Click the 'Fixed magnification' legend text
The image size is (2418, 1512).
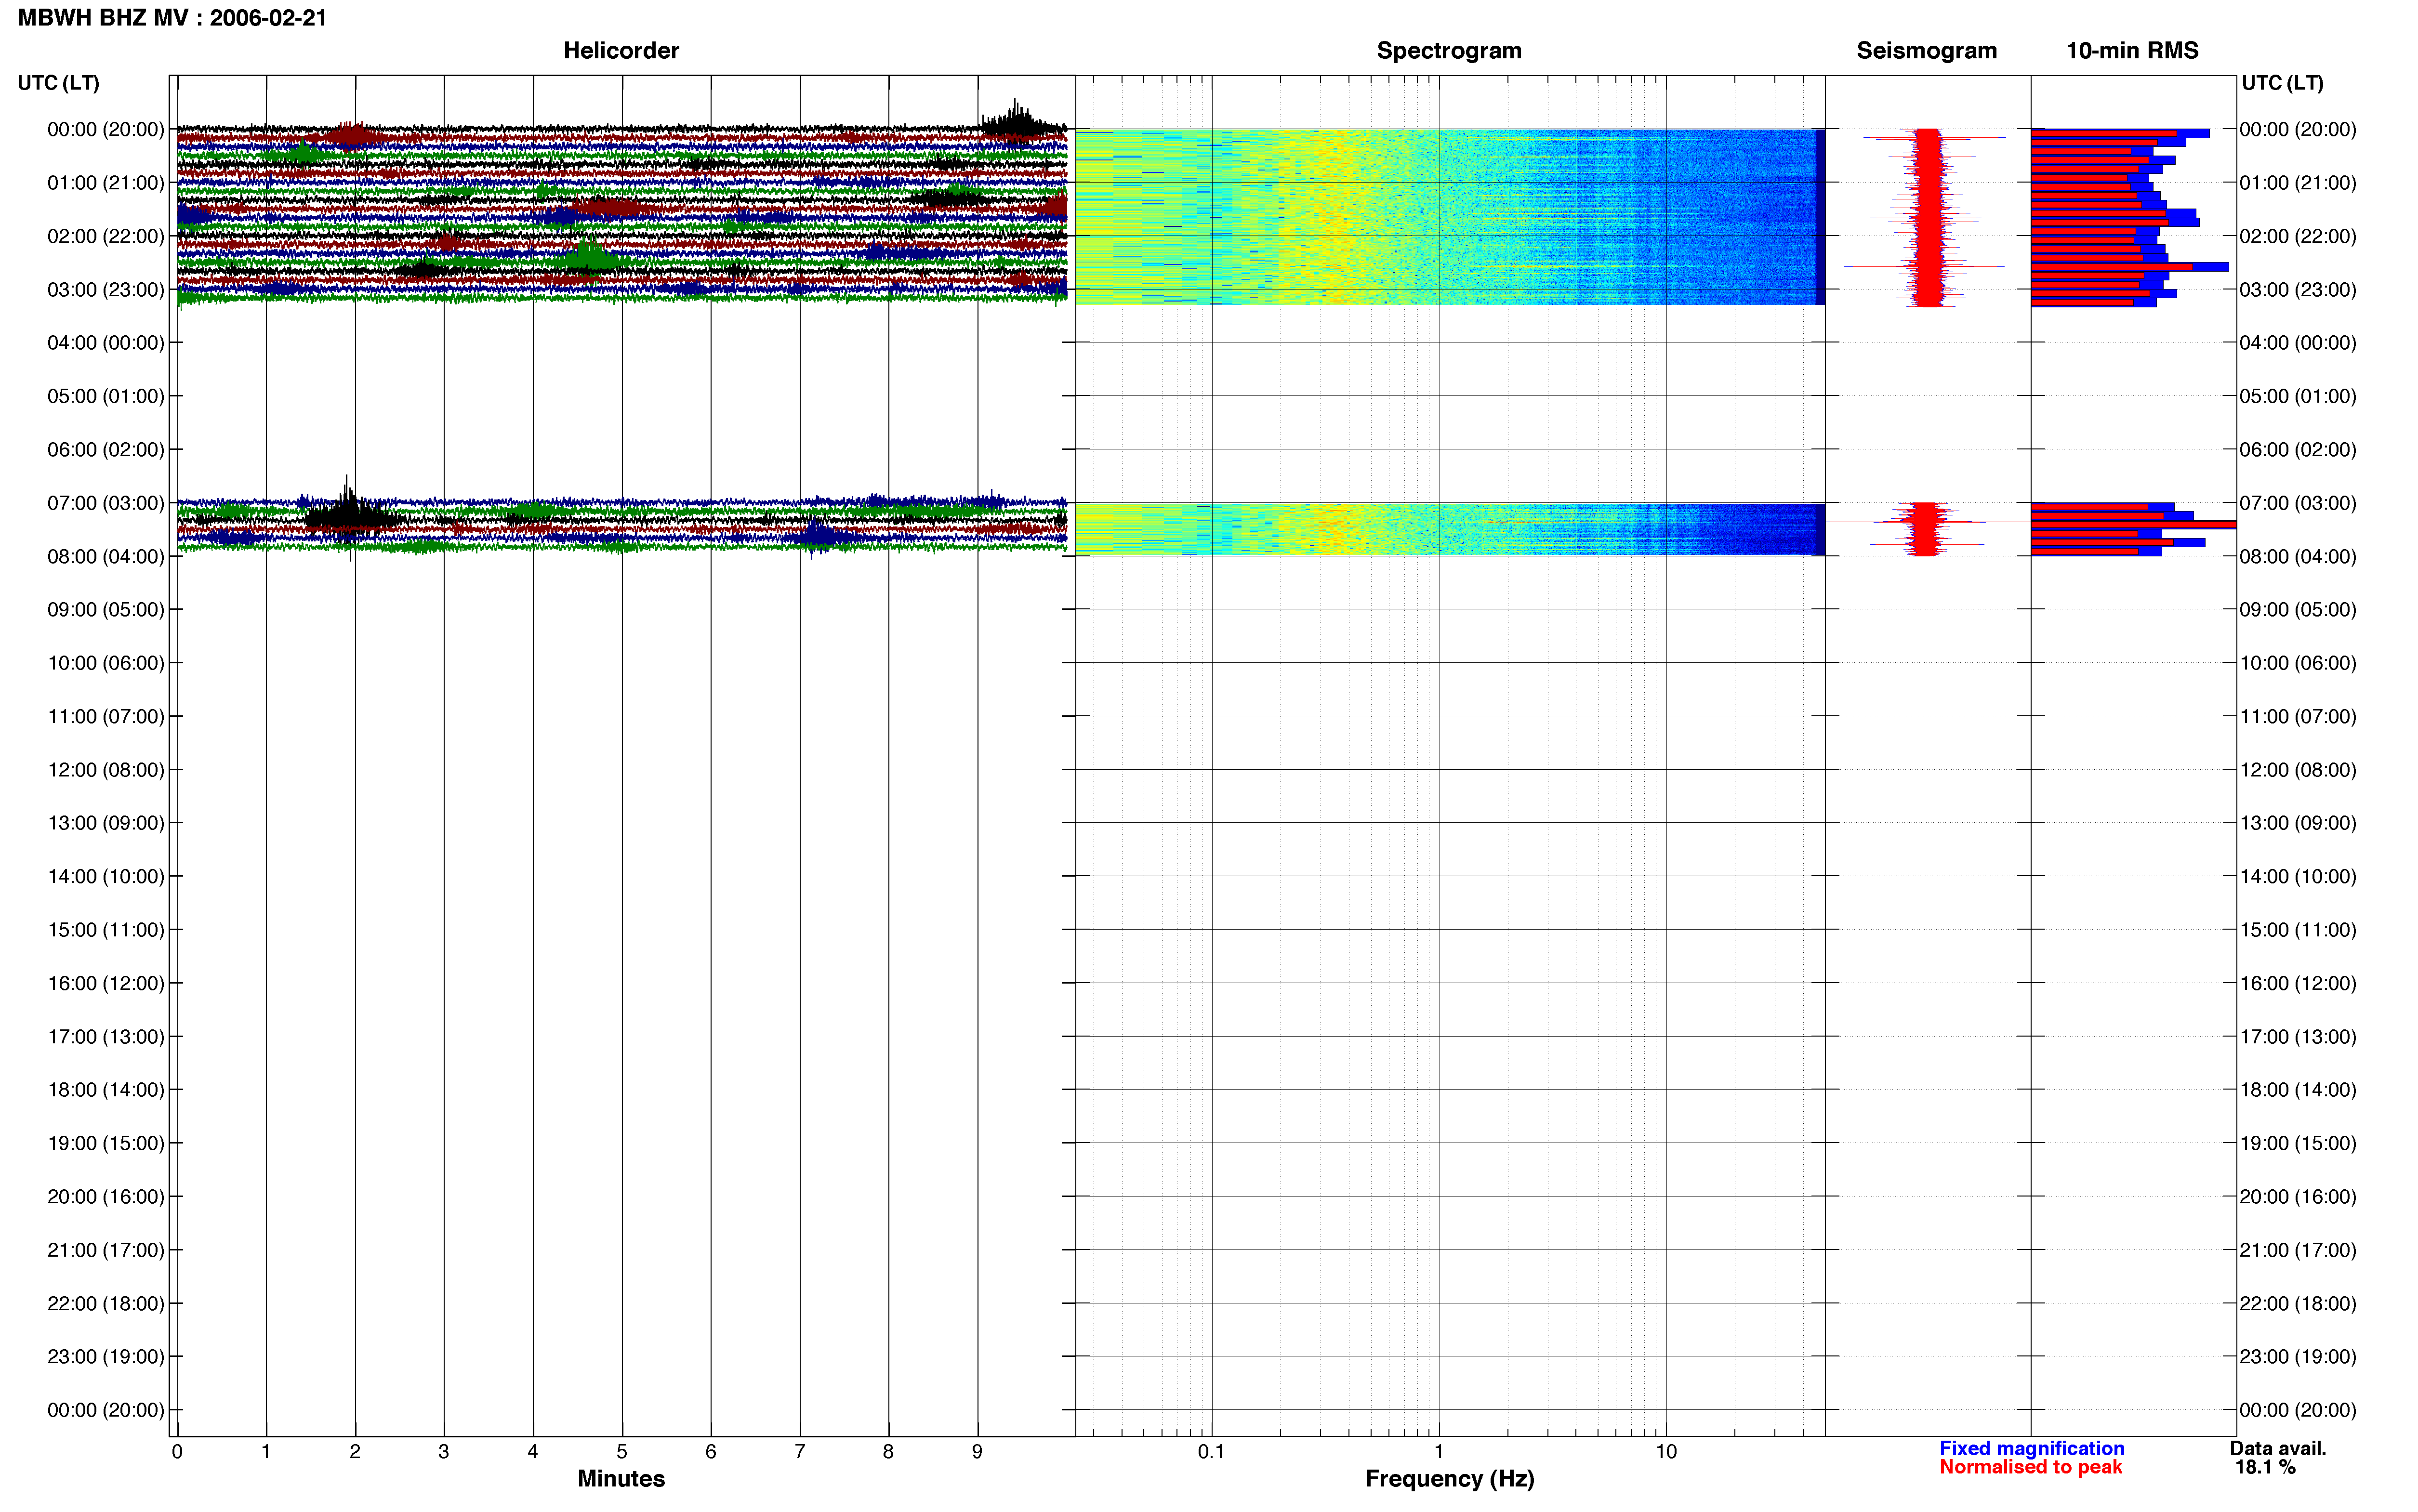2032,1448
